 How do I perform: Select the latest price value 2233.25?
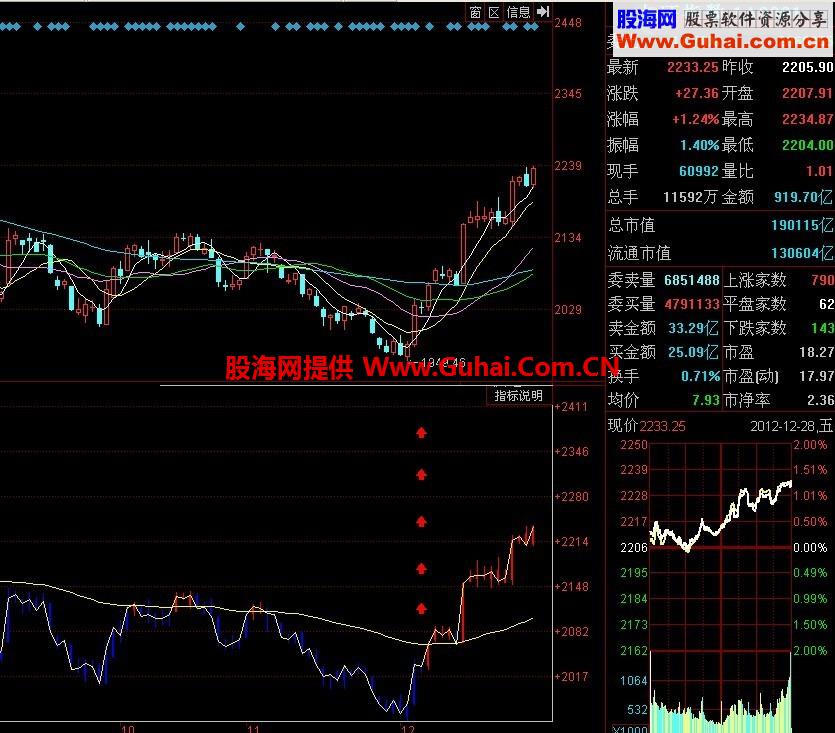pos(692,67)
